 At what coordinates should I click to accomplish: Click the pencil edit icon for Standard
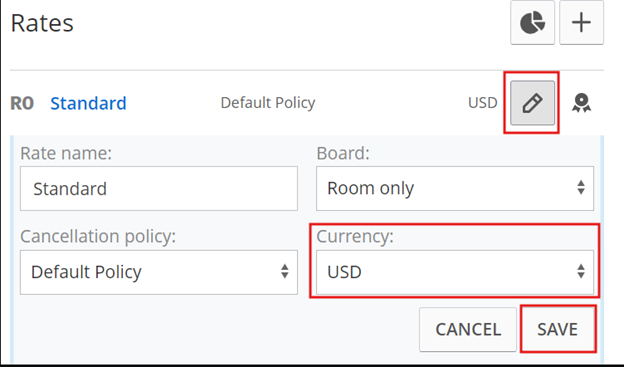(532, 103)
